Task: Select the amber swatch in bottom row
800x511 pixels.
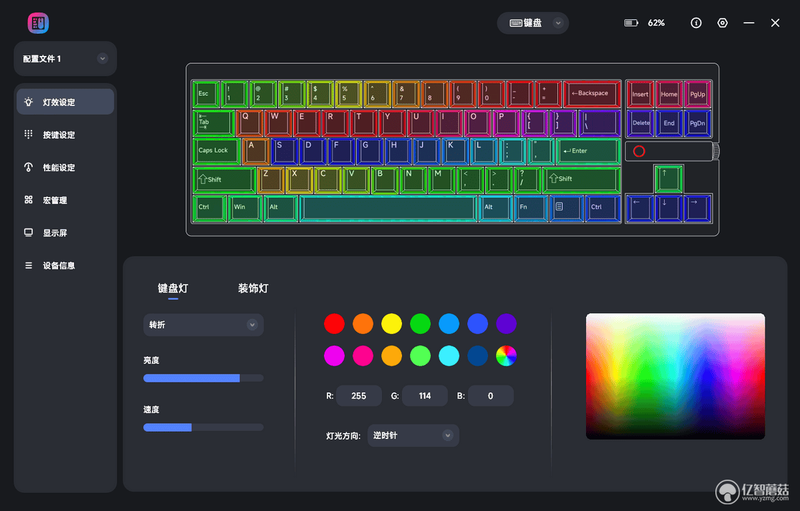Action: (x=391, y=356)
